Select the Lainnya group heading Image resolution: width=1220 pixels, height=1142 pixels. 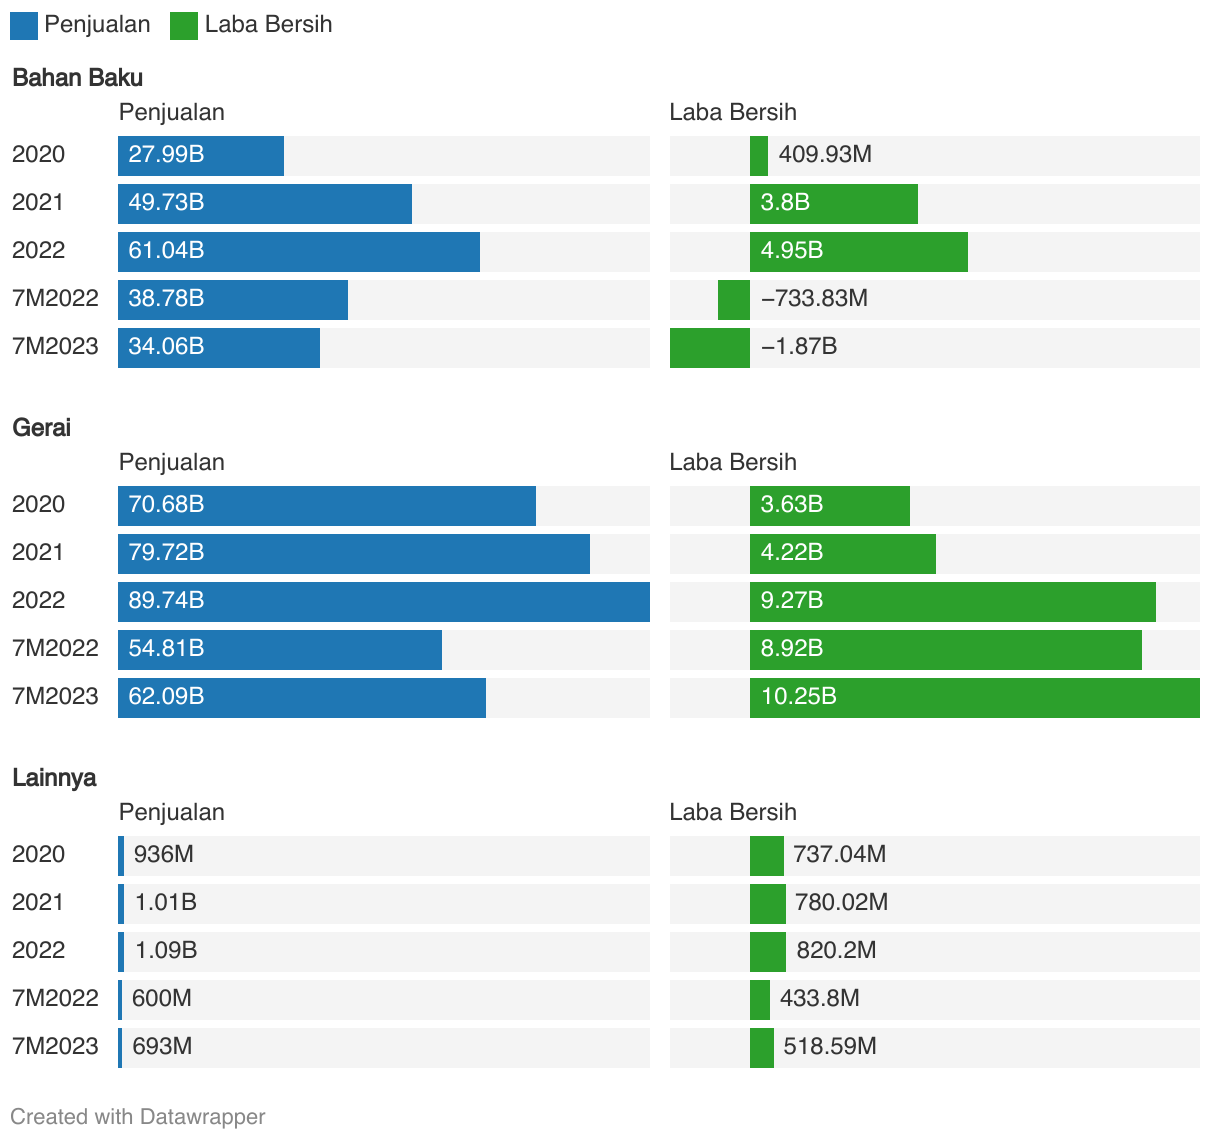(54, 778)
